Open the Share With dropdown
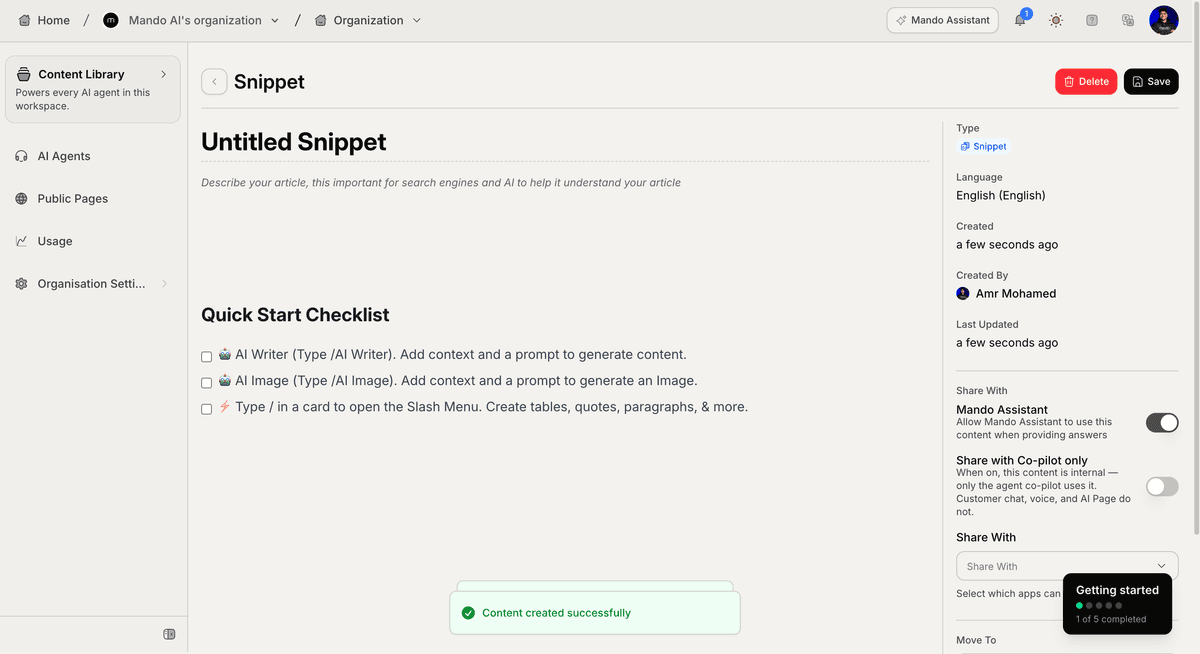Screen dimensions: 1200x654 [x=1067, y=566]
